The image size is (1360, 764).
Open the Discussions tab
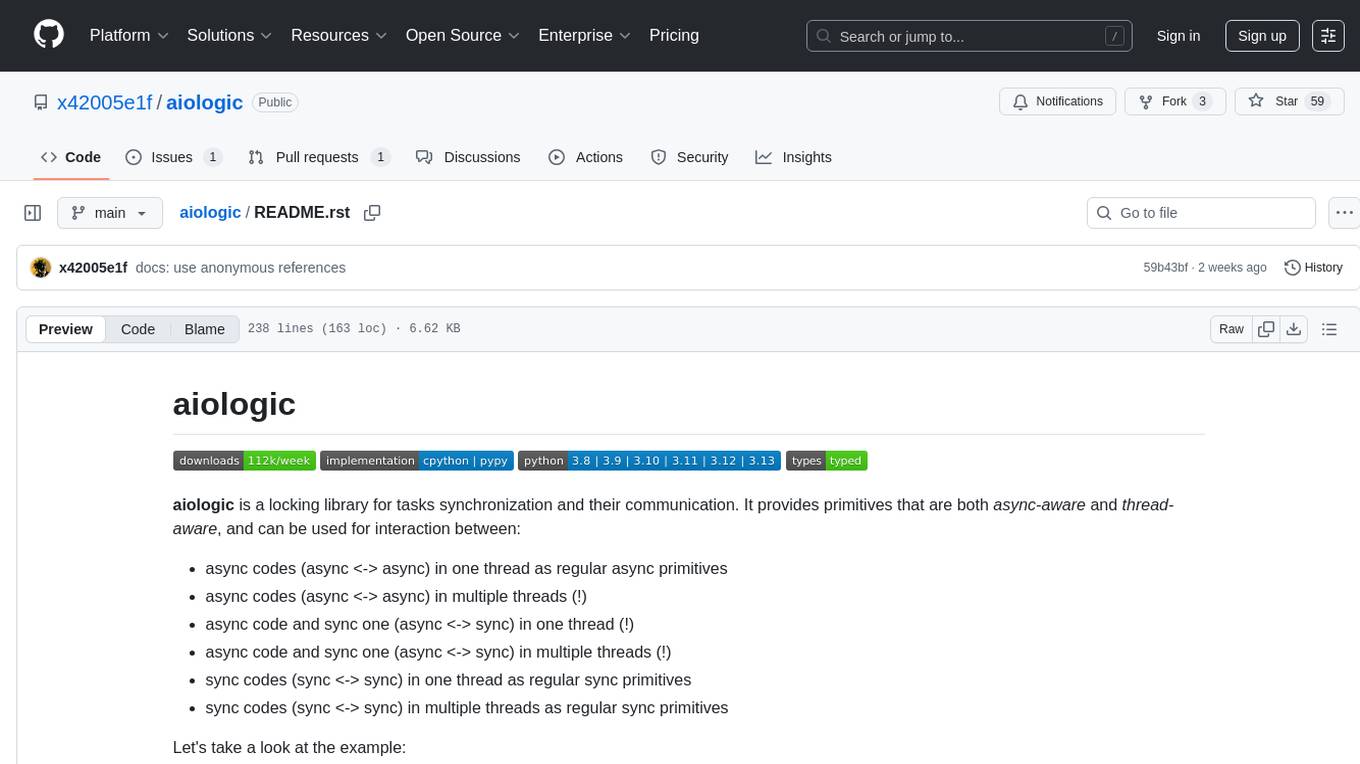(468, 157)
